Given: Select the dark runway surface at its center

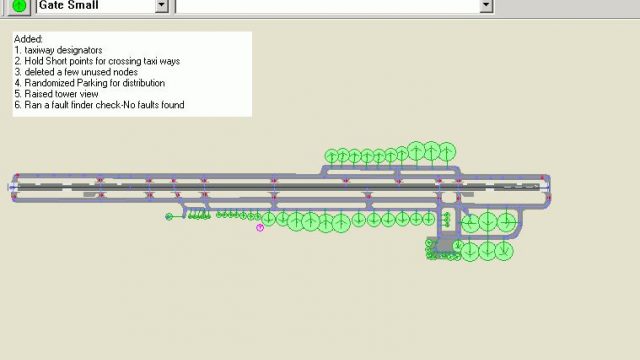Looking at the screenshot, I should click(x=278, y=187).
